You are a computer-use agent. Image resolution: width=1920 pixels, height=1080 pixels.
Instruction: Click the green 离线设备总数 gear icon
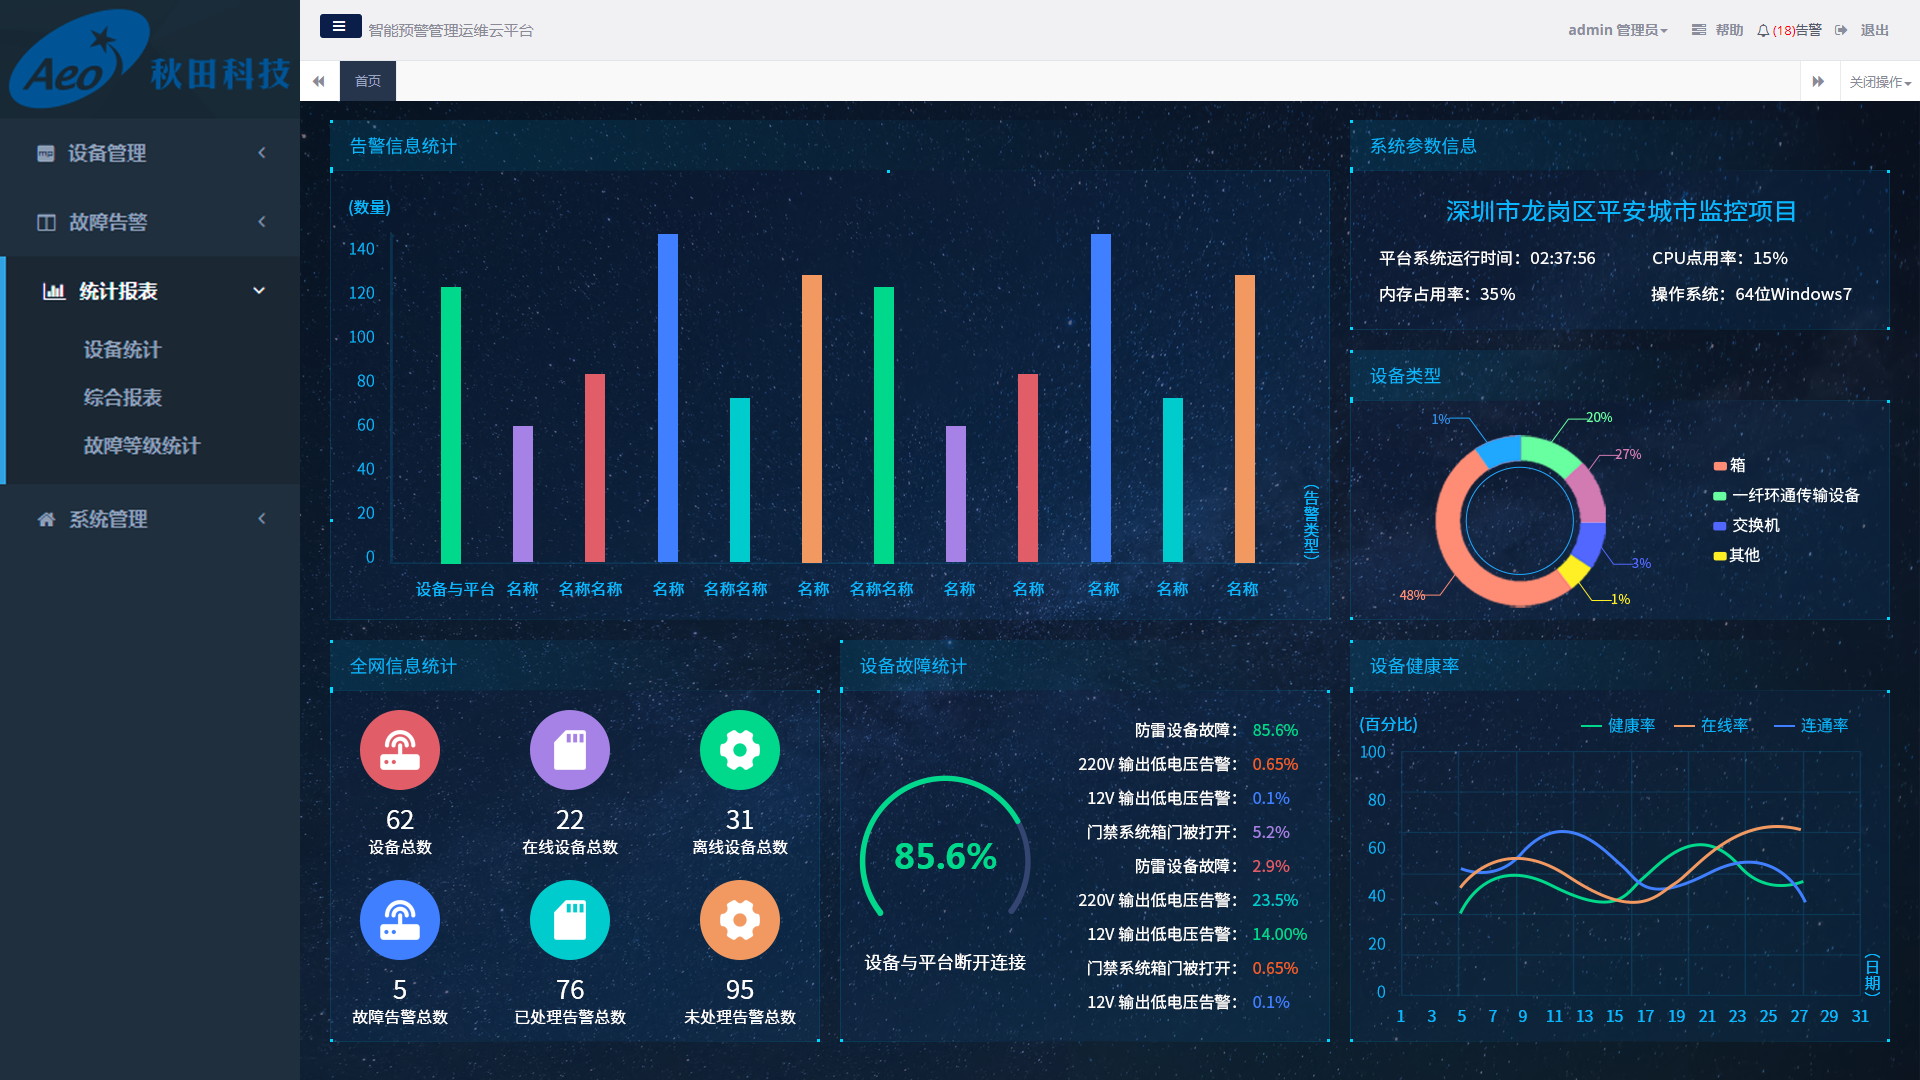tap(740, 750)
